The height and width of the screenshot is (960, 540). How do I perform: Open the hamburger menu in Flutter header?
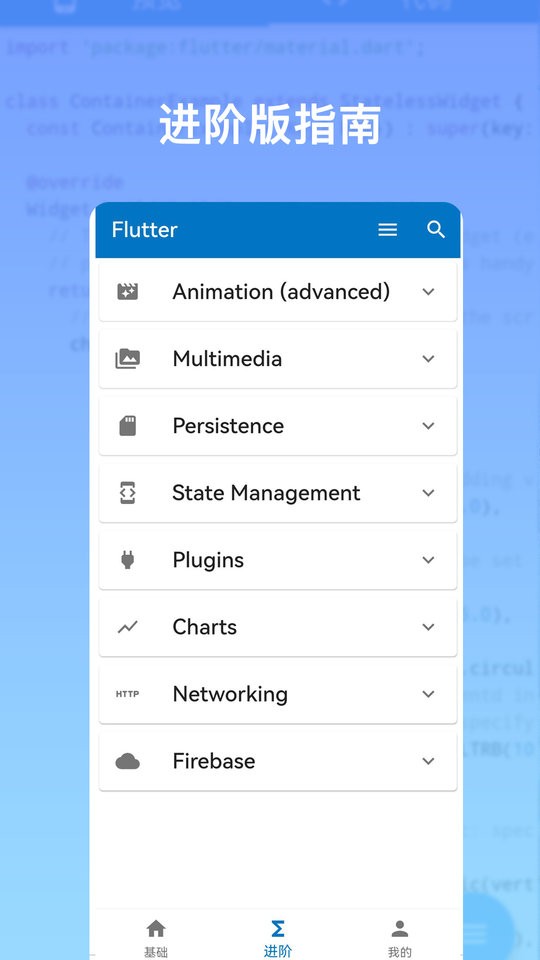click(388, 230)
